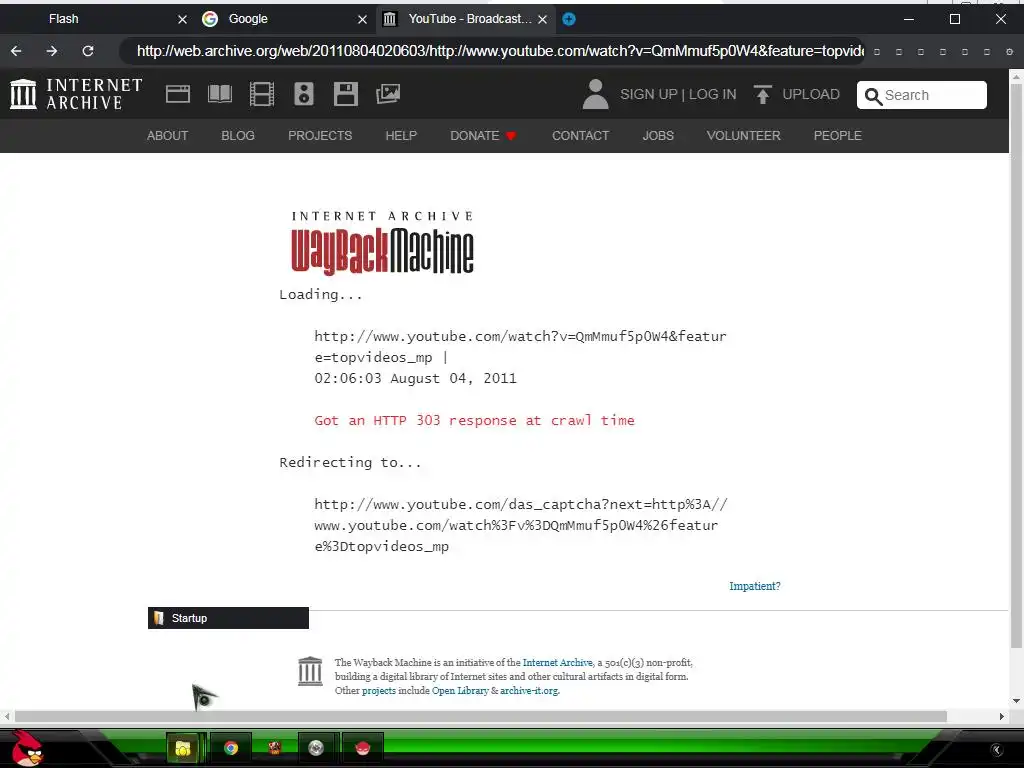Open the footer Internet Archive link
Image resolution: width=1024 pixels, height=768 pixels.
coord(558,663)
